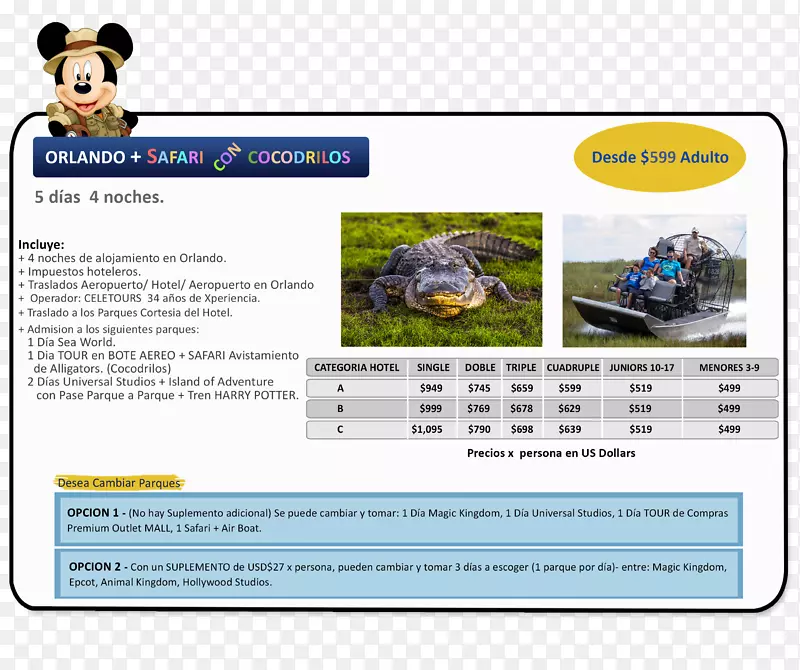Click the 'TRIPLE' column header
Viewport: 800px width, 670px height.
pyautogui.click(x=521, y=367)
